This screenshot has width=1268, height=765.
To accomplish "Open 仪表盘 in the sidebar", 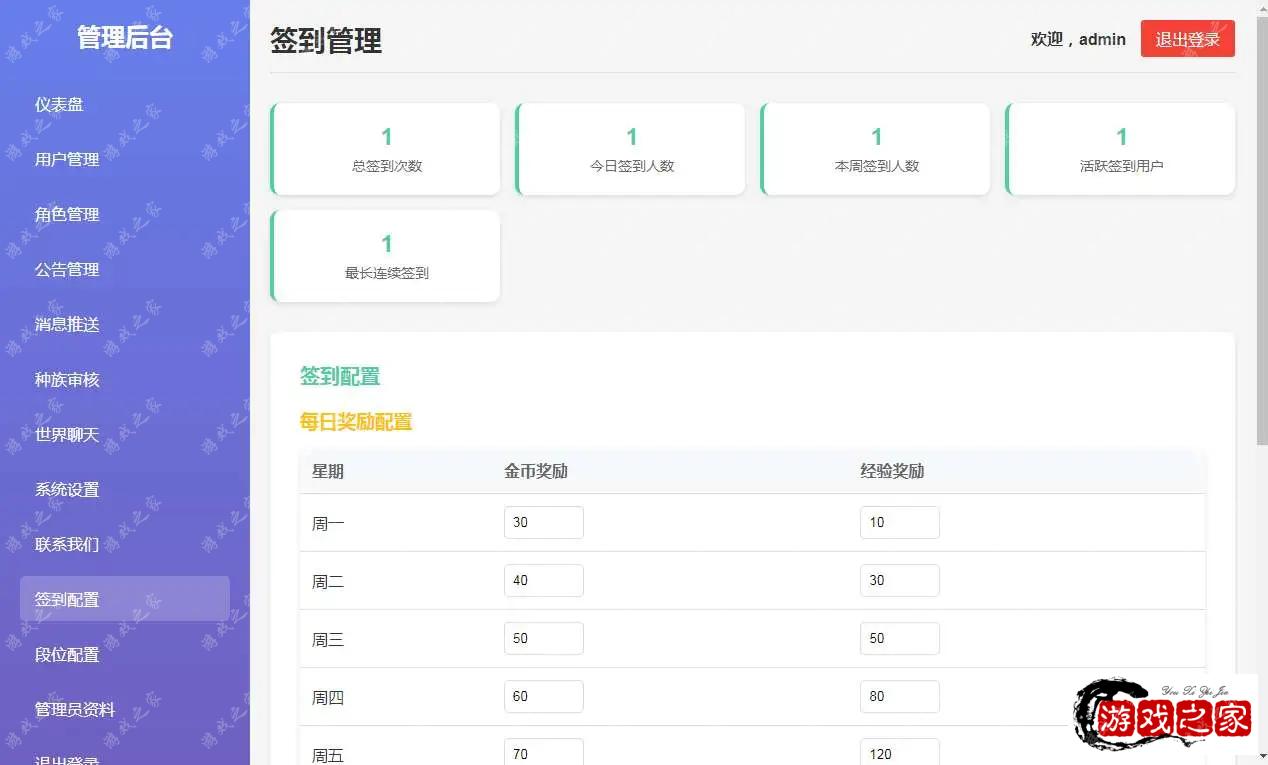I will pyautogui.click(x=60, y=105).
